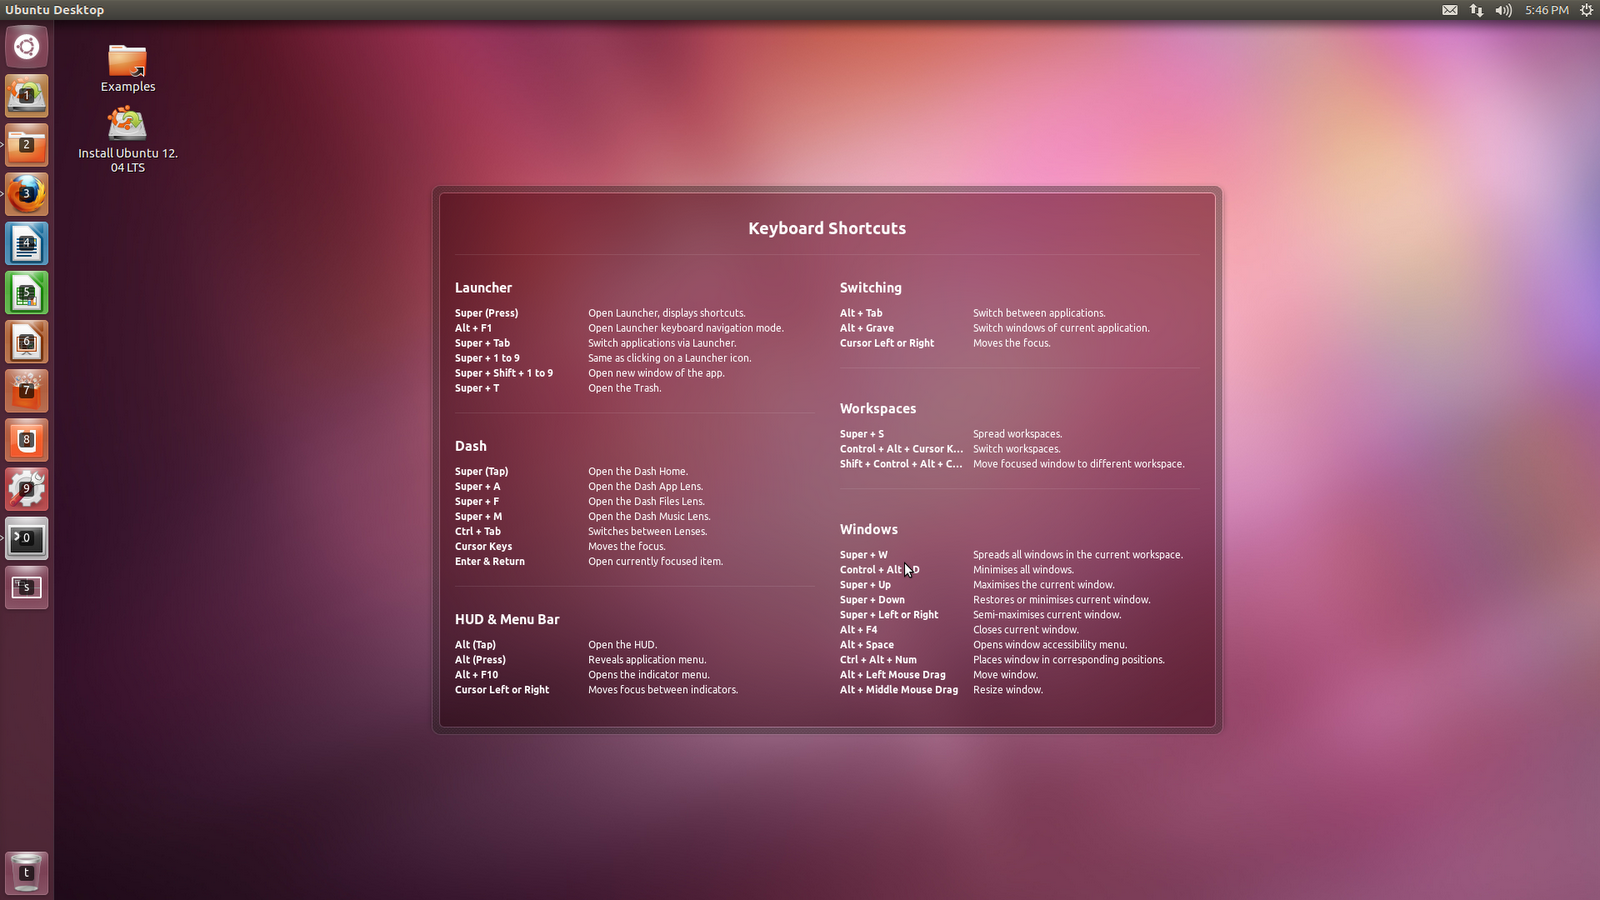1600x900 pixels.
Task: Open the Workspace Switcher
Action: [27, 587]
